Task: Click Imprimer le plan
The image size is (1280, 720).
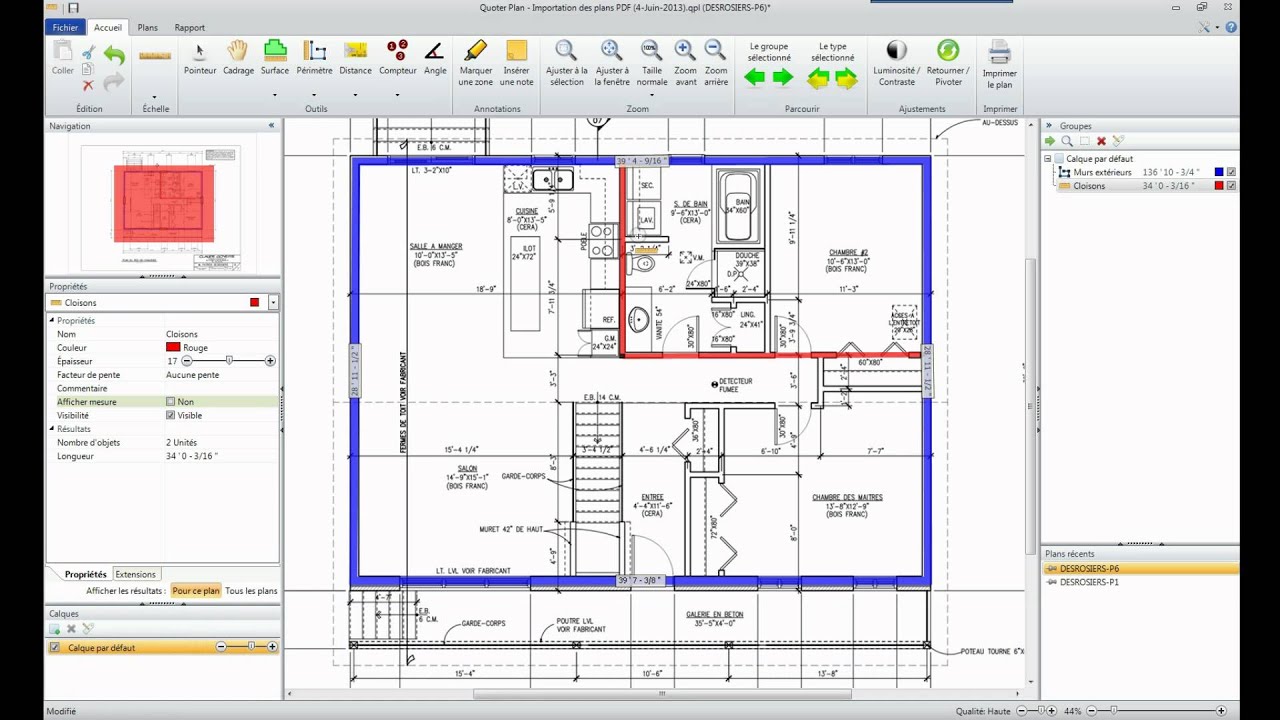Action: click(x=999, y=65)
